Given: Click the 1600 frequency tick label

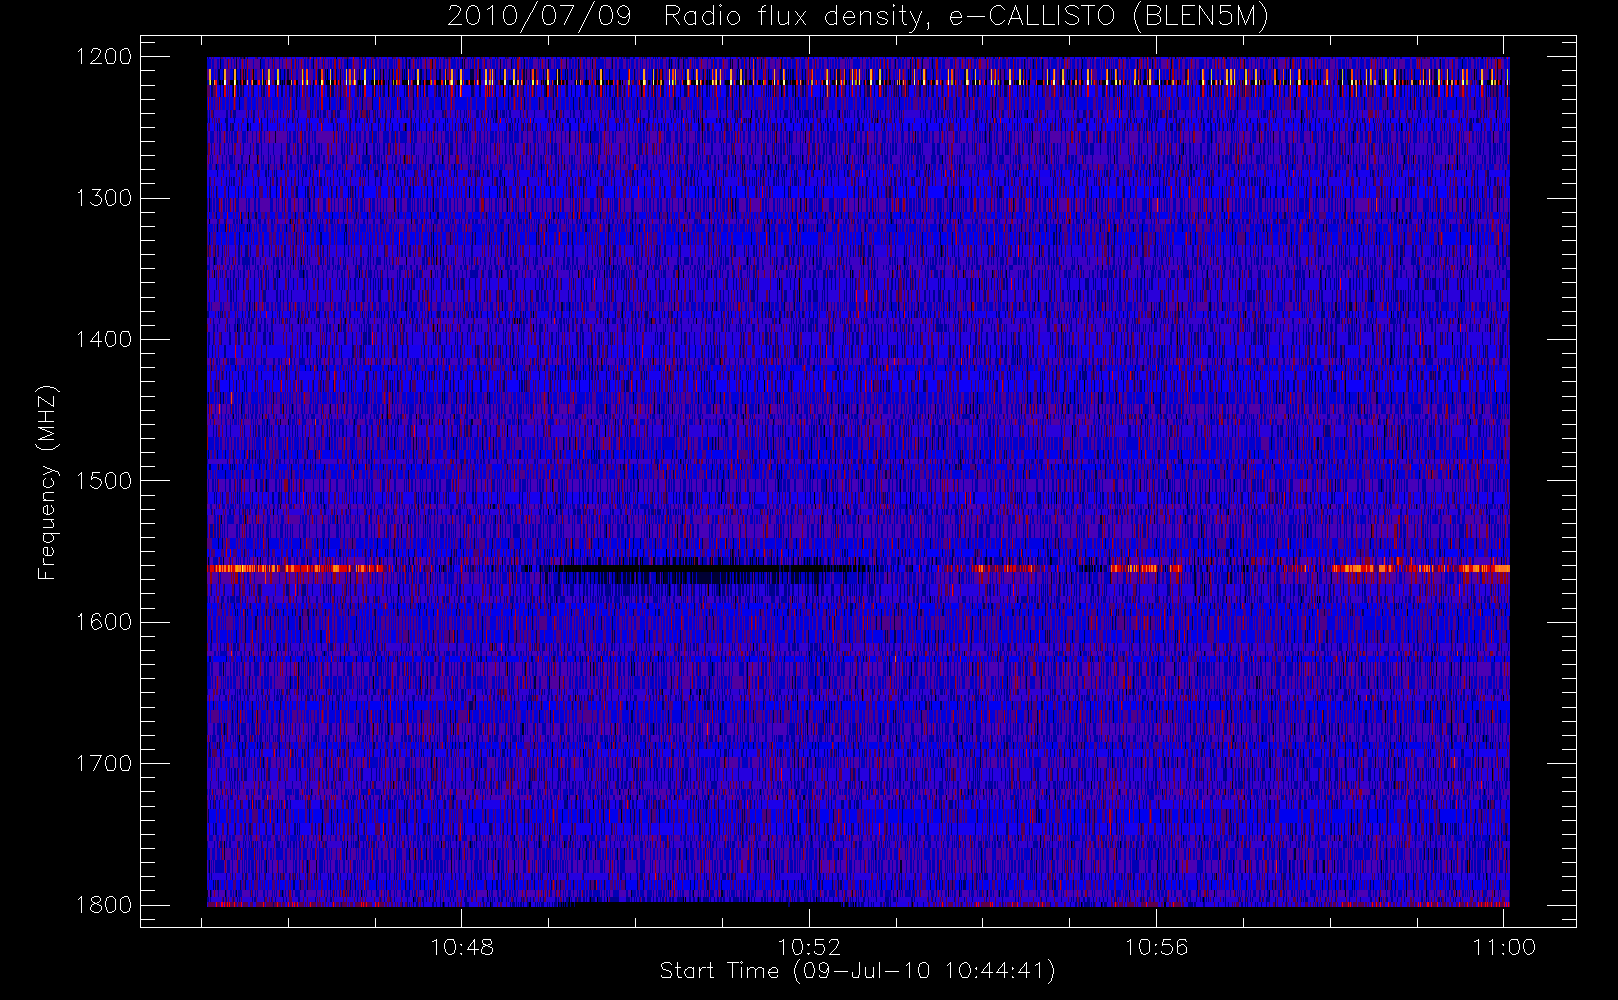Looking at the screenshot, I should click(104, 622).
